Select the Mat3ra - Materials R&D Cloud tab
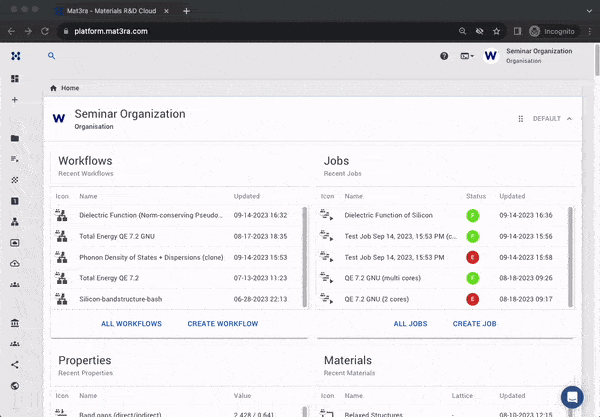The height and width of the screenshot is (417, 600). [x=111, y=11]
